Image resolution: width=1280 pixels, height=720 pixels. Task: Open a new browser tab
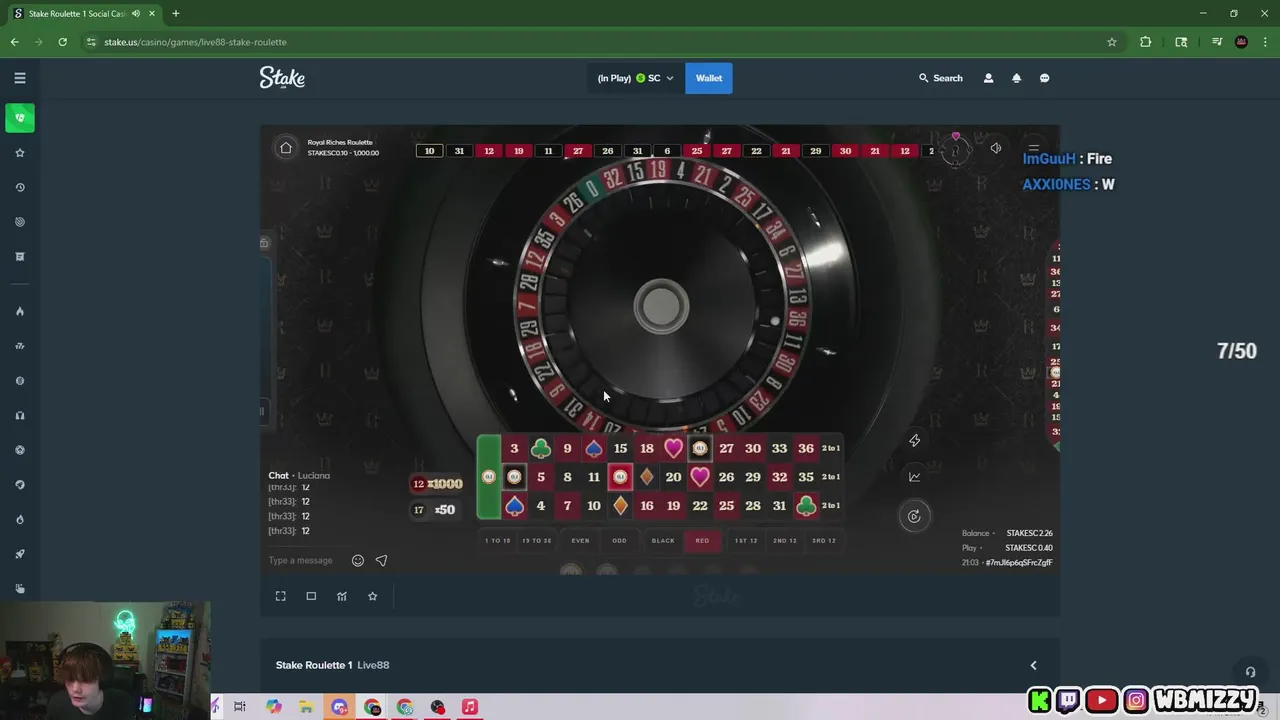(175, 14)
